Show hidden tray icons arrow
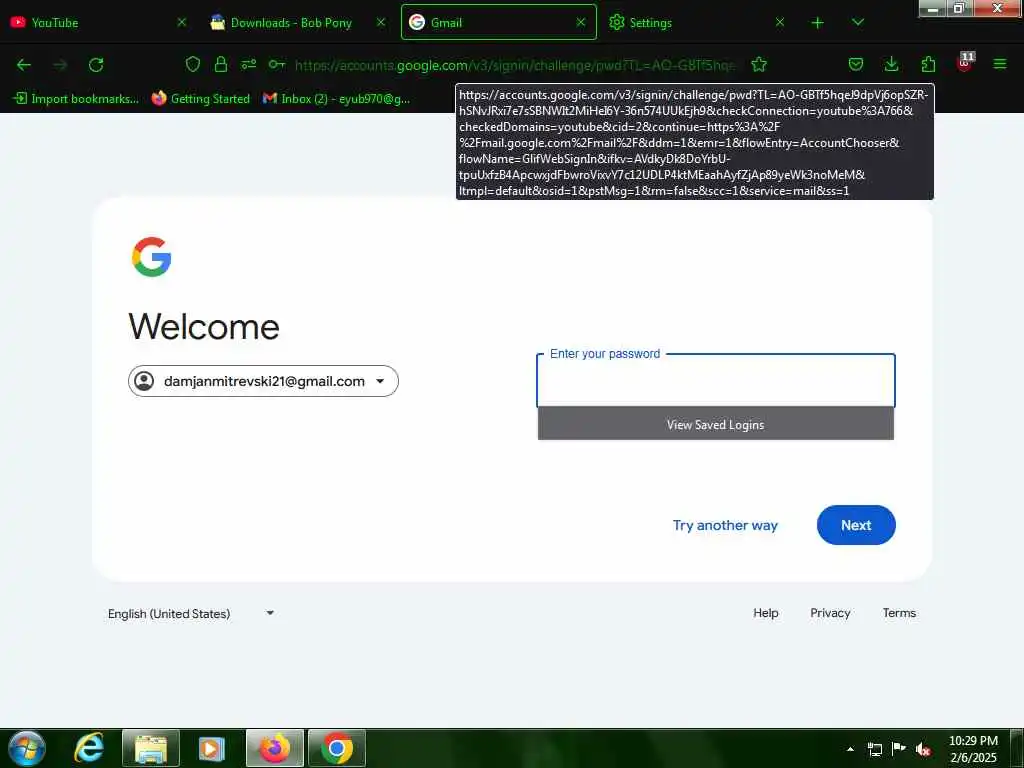The width and height of the screenshot is (1024, 768). tap(850, 749)
